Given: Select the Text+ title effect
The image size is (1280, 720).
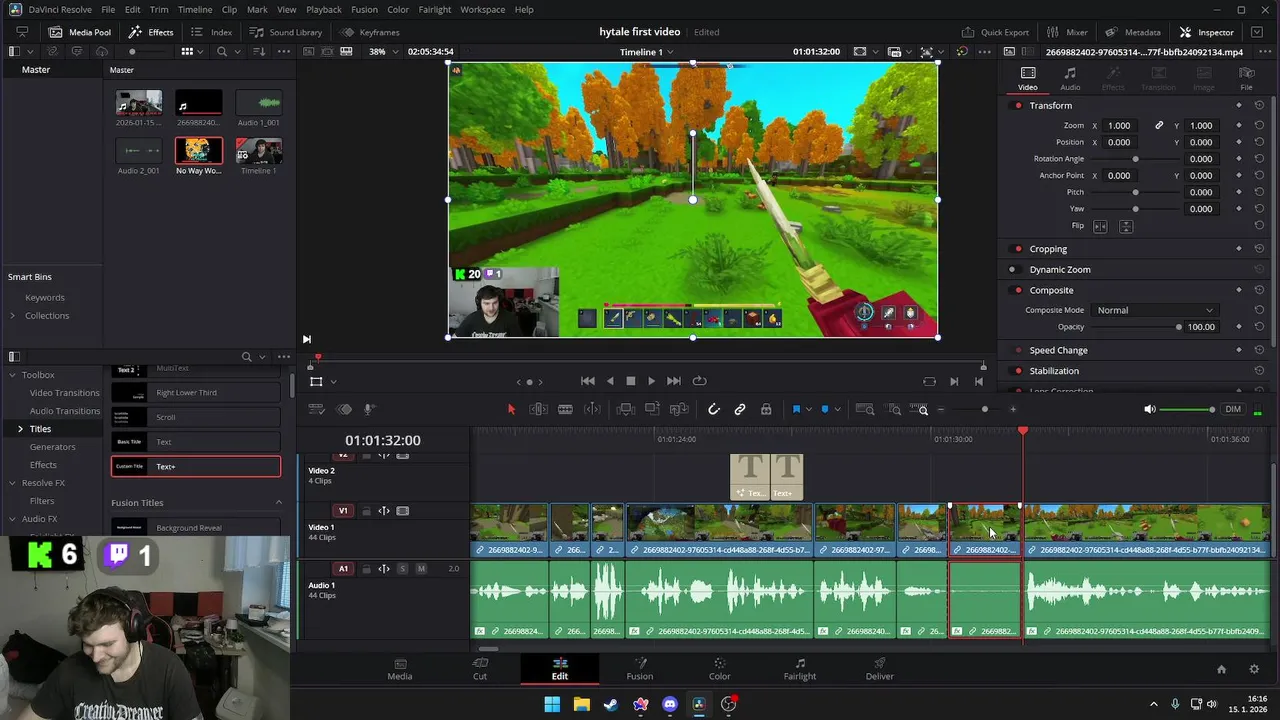Looking at the screenshot, I should point(196,466).
